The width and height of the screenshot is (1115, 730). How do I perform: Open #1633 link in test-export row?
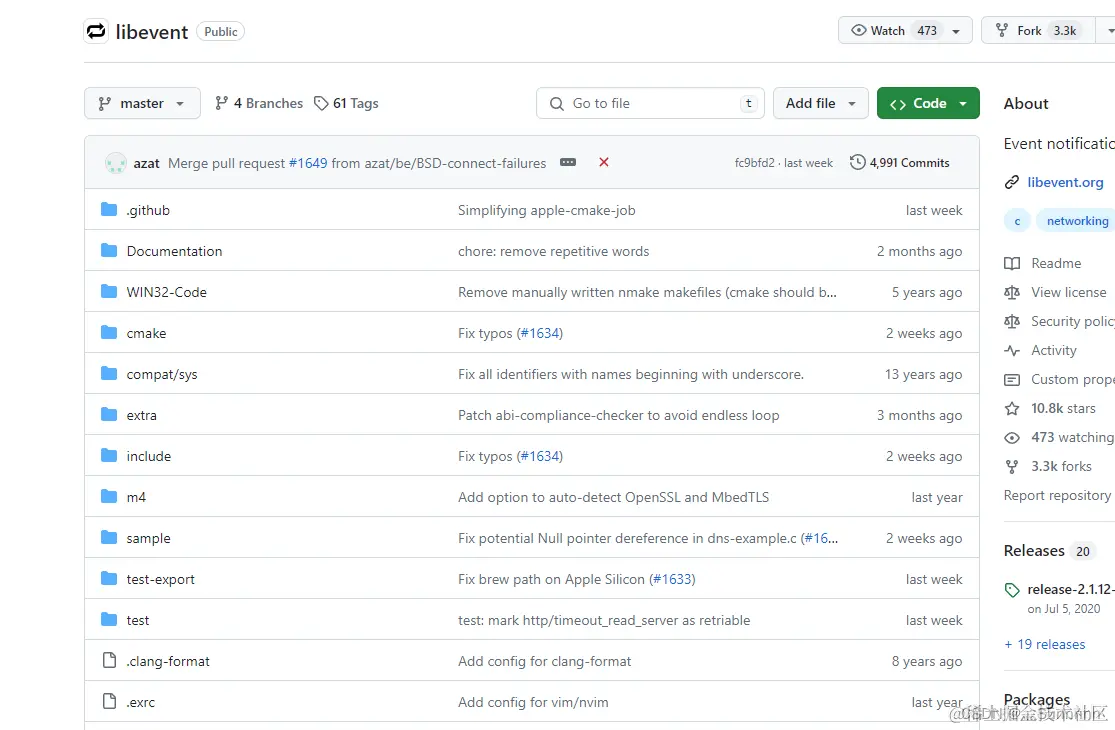pyautogui.click(x=672, y=579)
